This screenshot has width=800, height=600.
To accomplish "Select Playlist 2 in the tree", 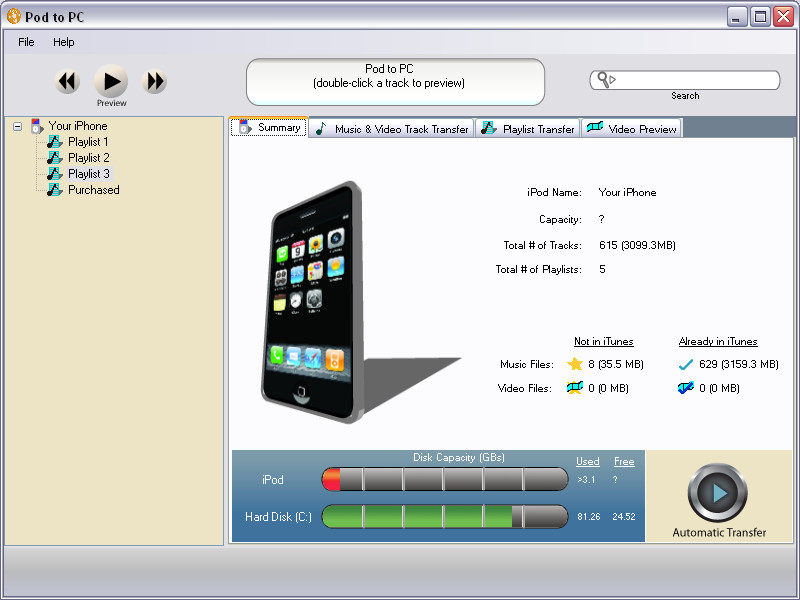I will point(89,158).
